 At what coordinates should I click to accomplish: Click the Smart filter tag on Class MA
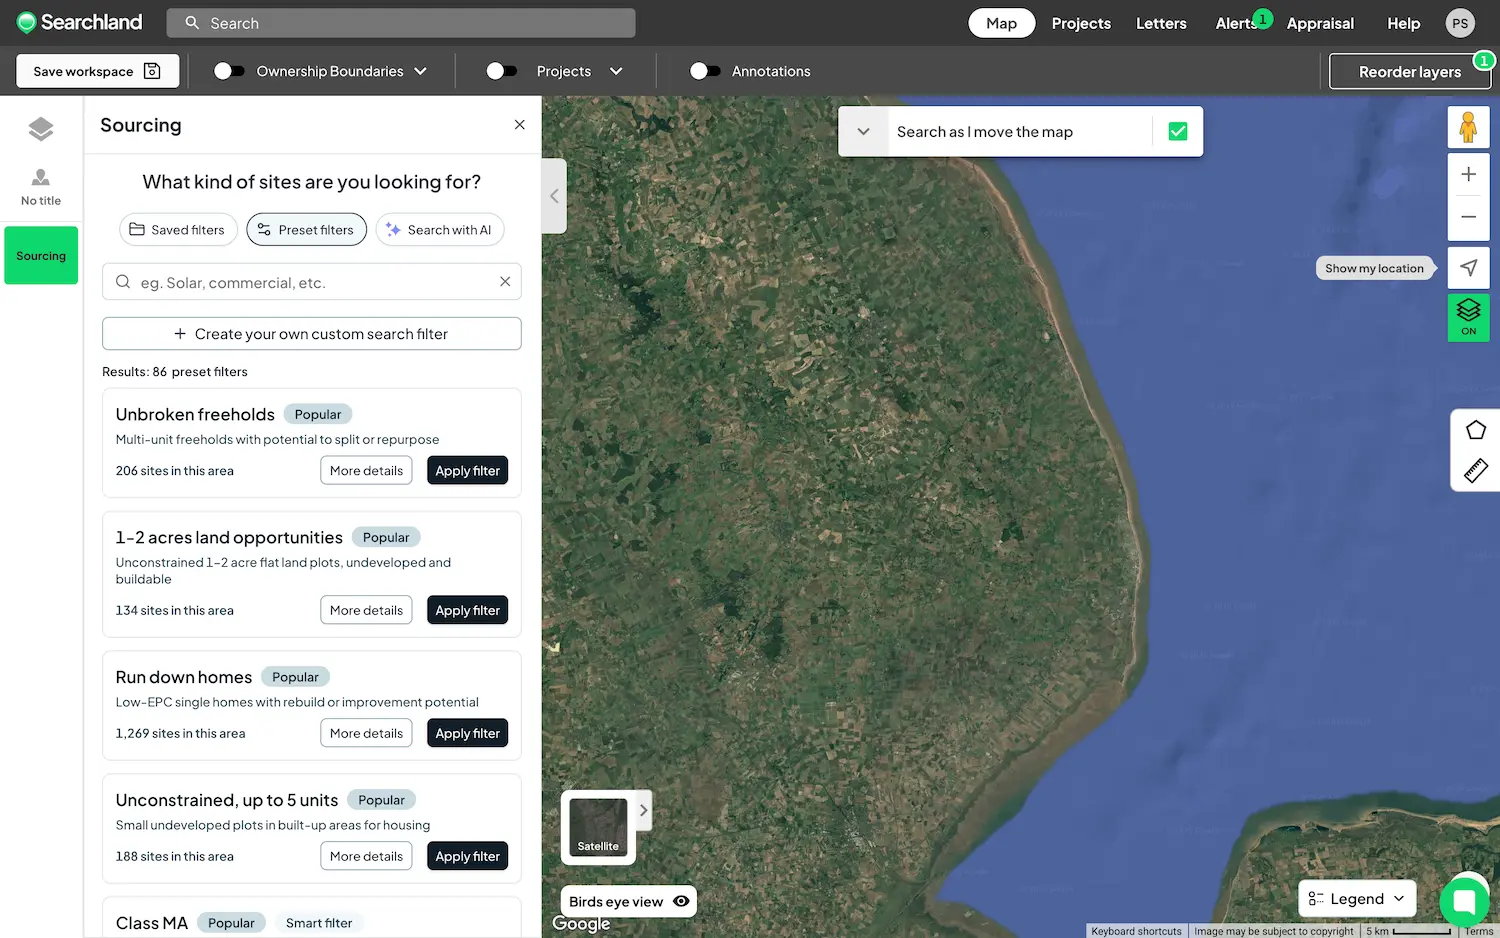click(319, 923)
